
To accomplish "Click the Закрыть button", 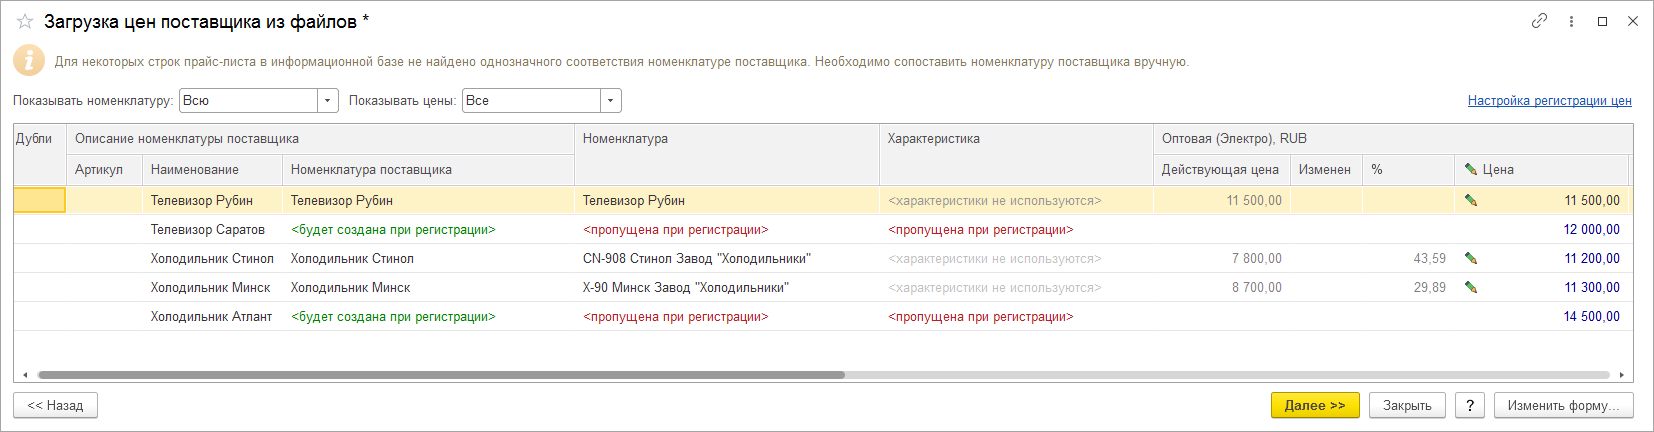I will [1407, 405].
